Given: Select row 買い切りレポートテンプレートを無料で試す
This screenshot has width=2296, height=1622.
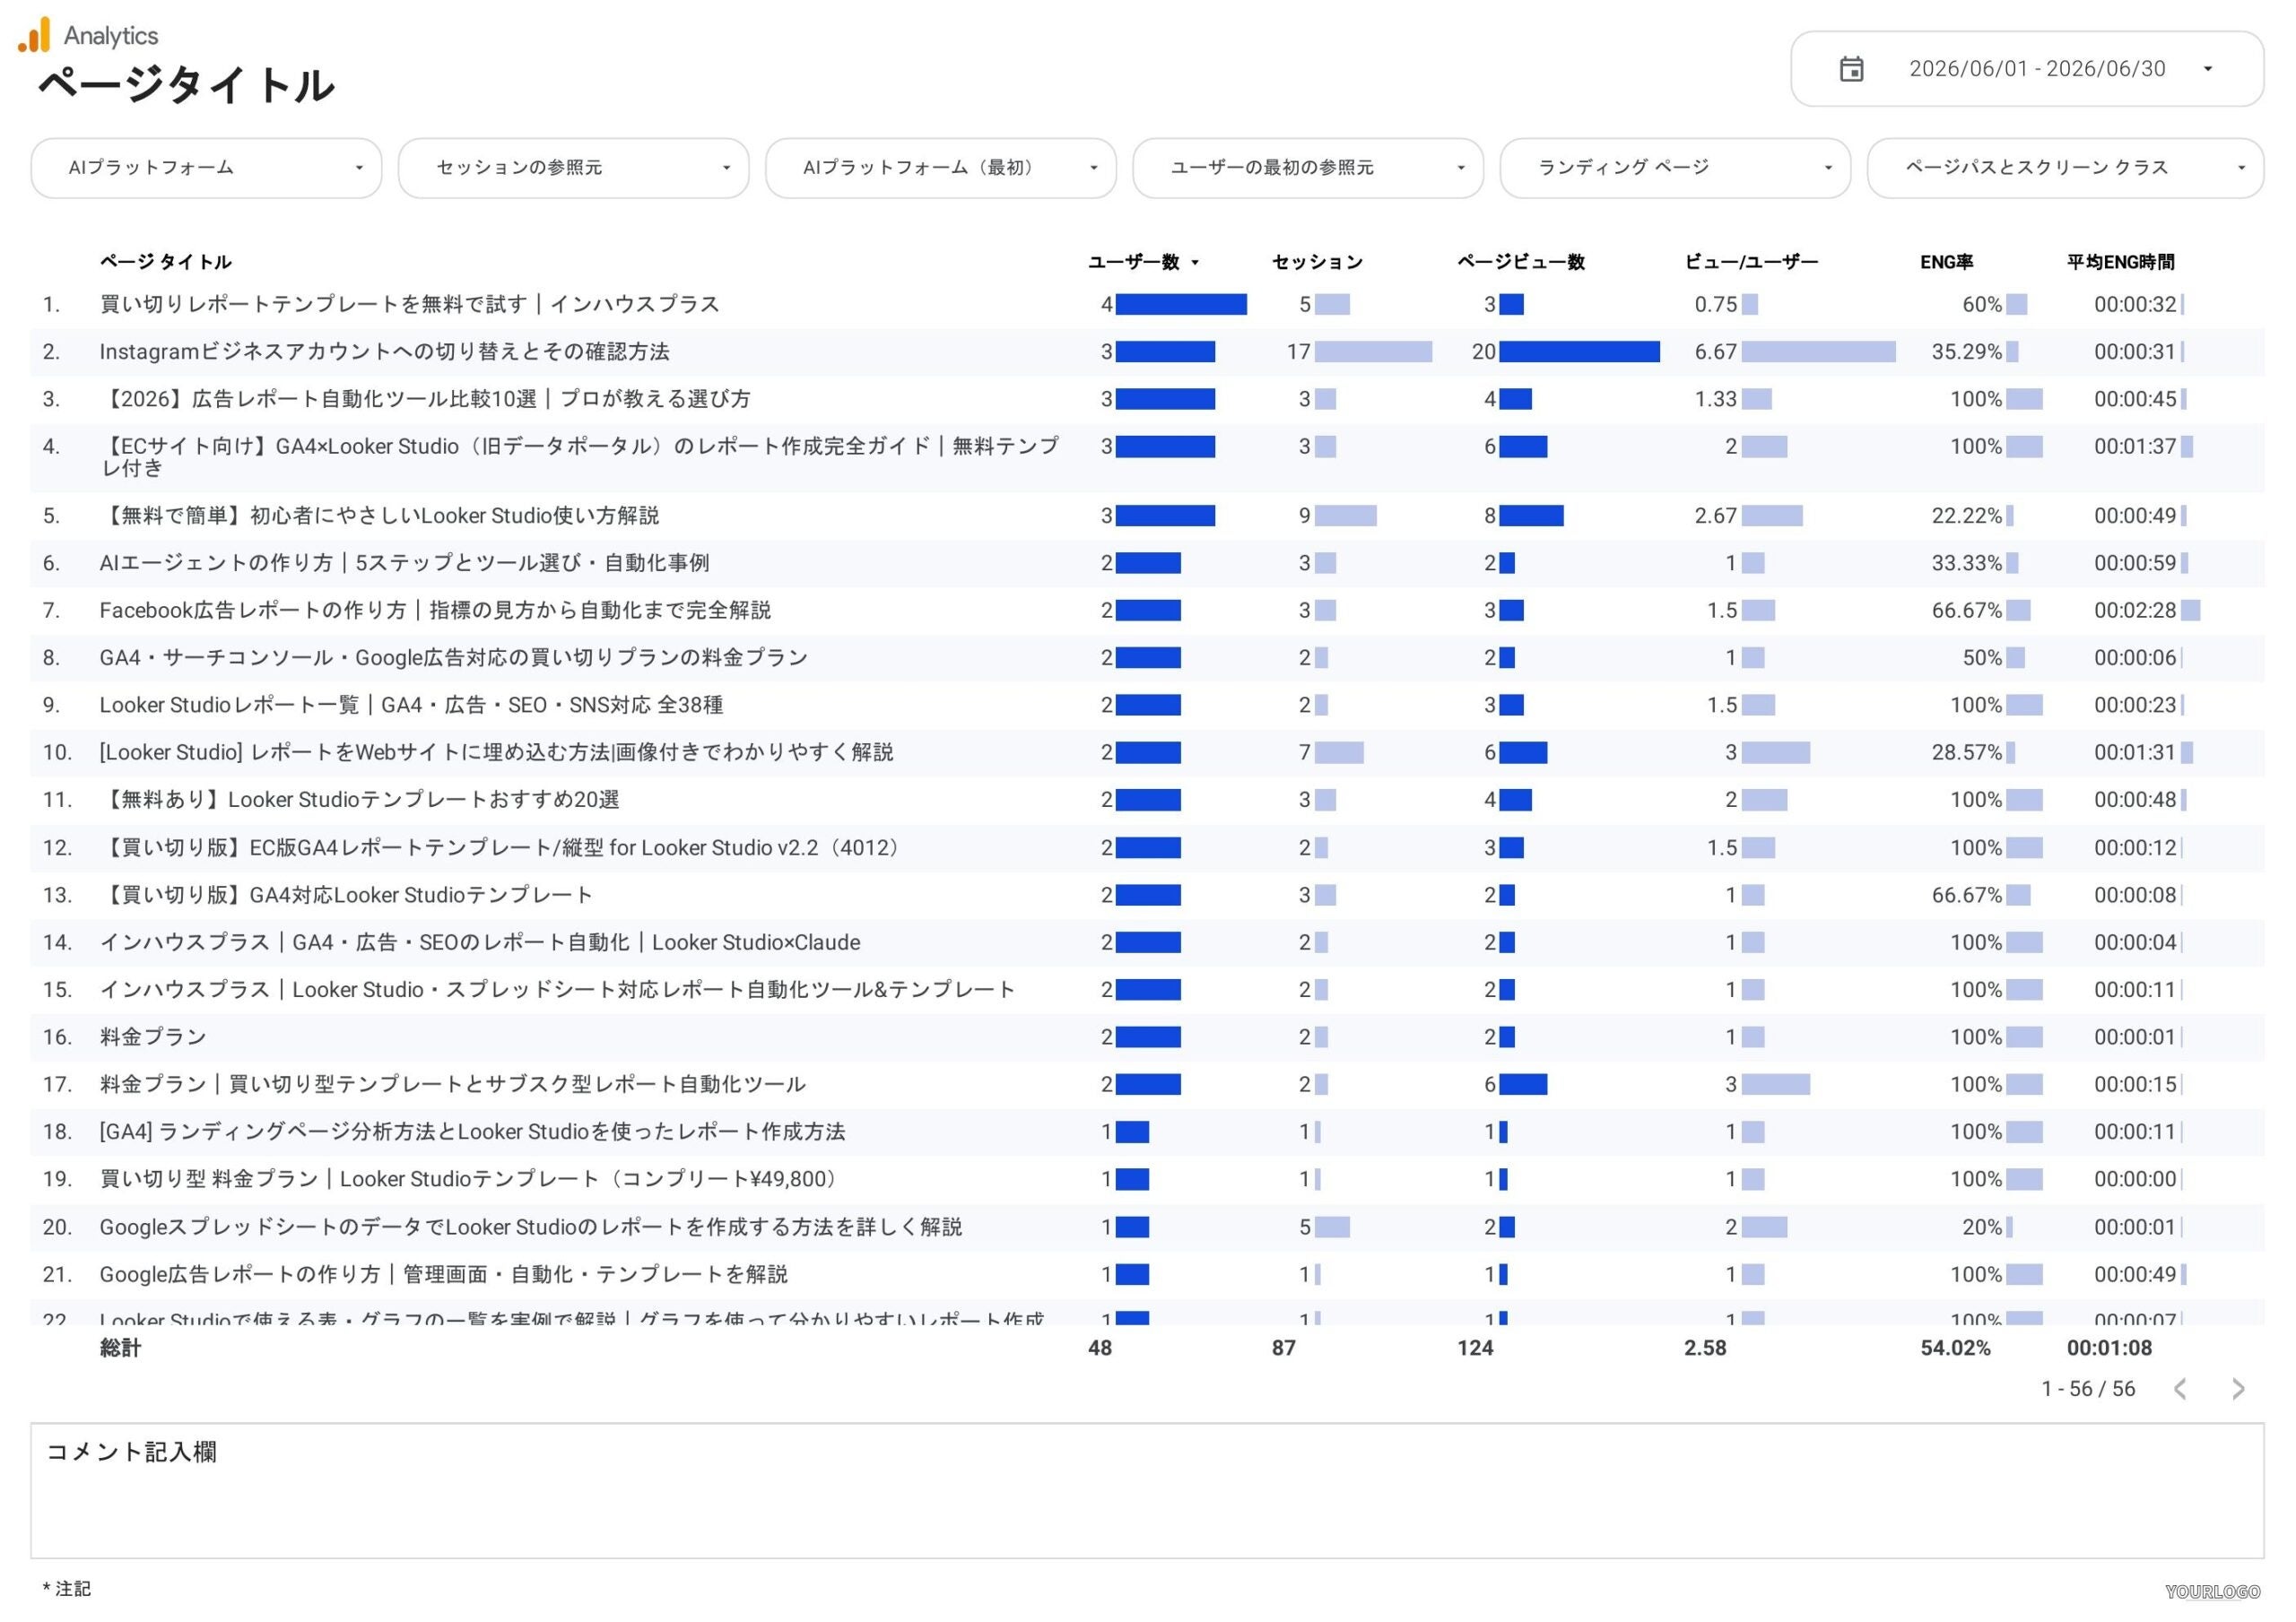Looking at the screenshot, I should (x=1147, y=304).
